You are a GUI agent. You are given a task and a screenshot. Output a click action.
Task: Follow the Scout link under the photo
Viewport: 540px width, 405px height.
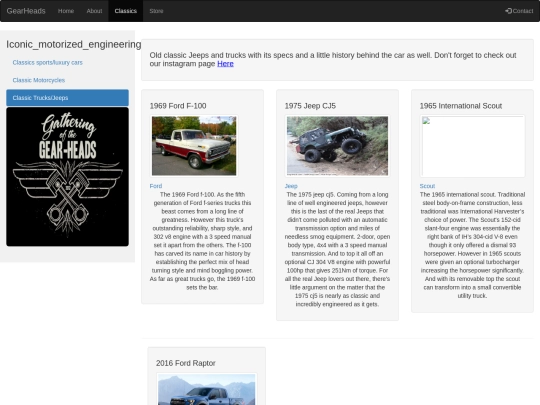tap(427, 186)
